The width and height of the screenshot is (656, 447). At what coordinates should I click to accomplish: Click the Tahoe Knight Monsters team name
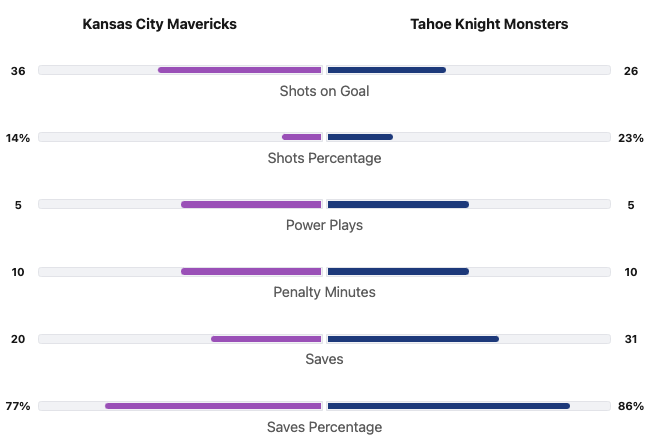click(489, 24)
